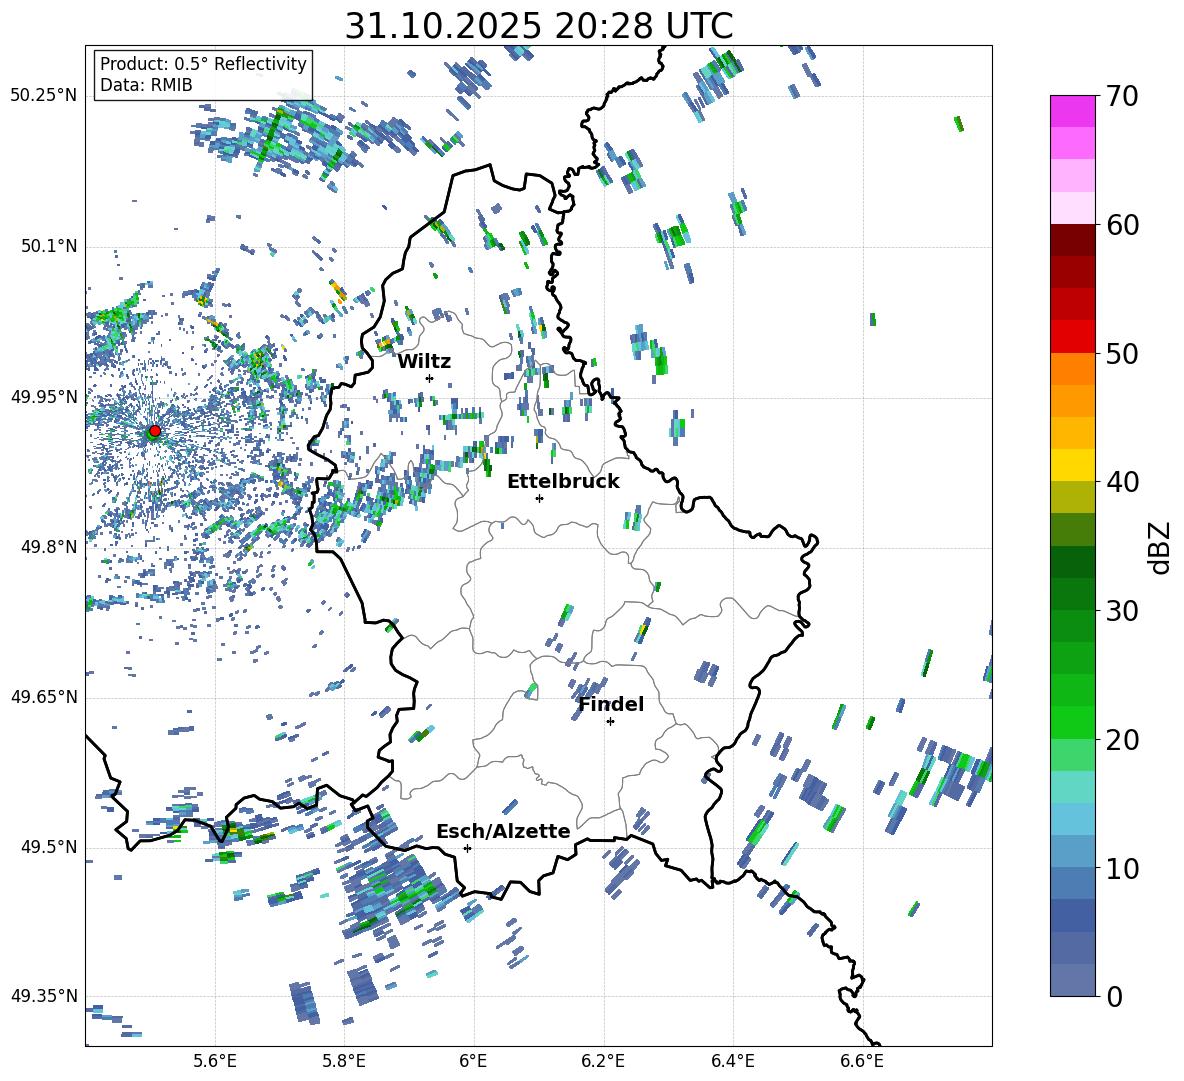Click the orange colorbar segment below 50

click(1072, 368)
